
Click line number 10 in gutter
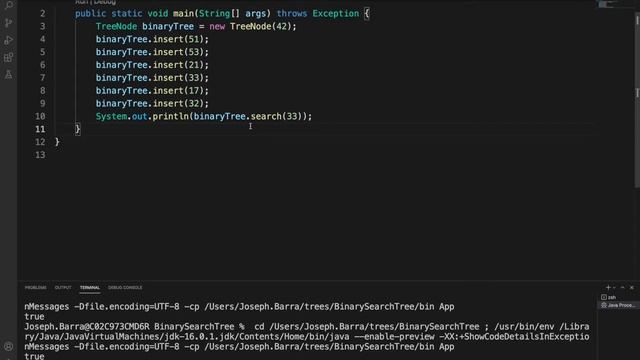point(40,116)
